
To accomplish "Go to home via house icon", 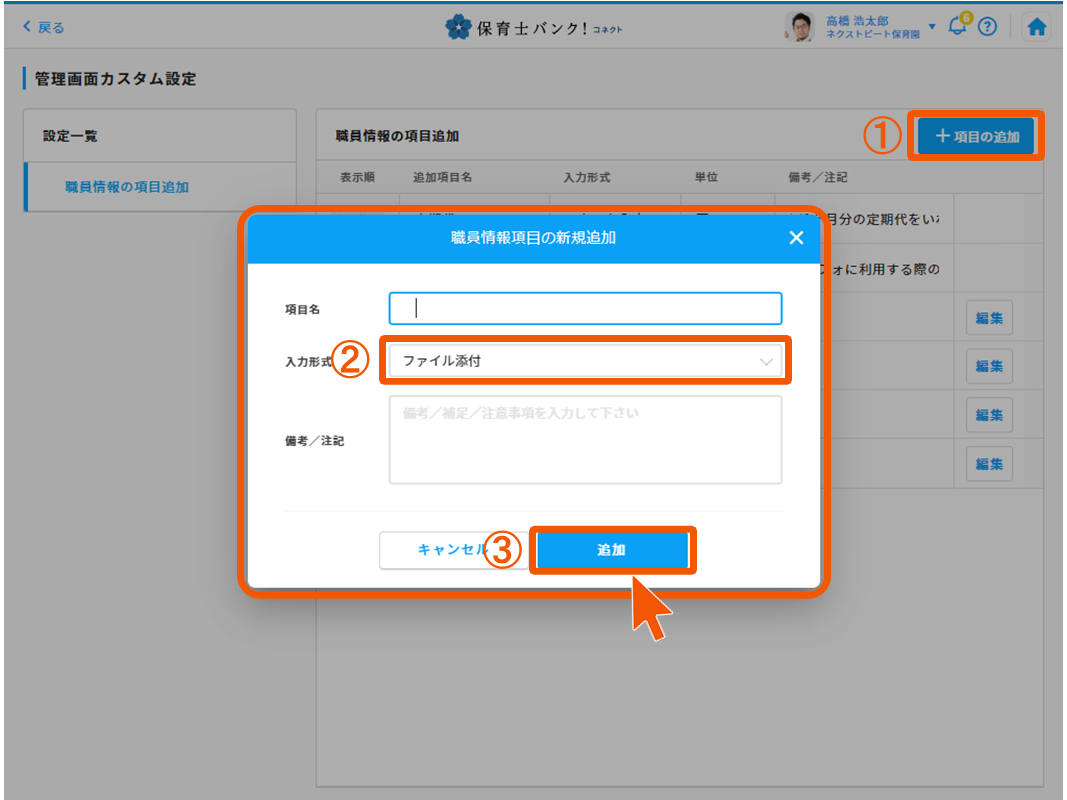I will 1037,27.
